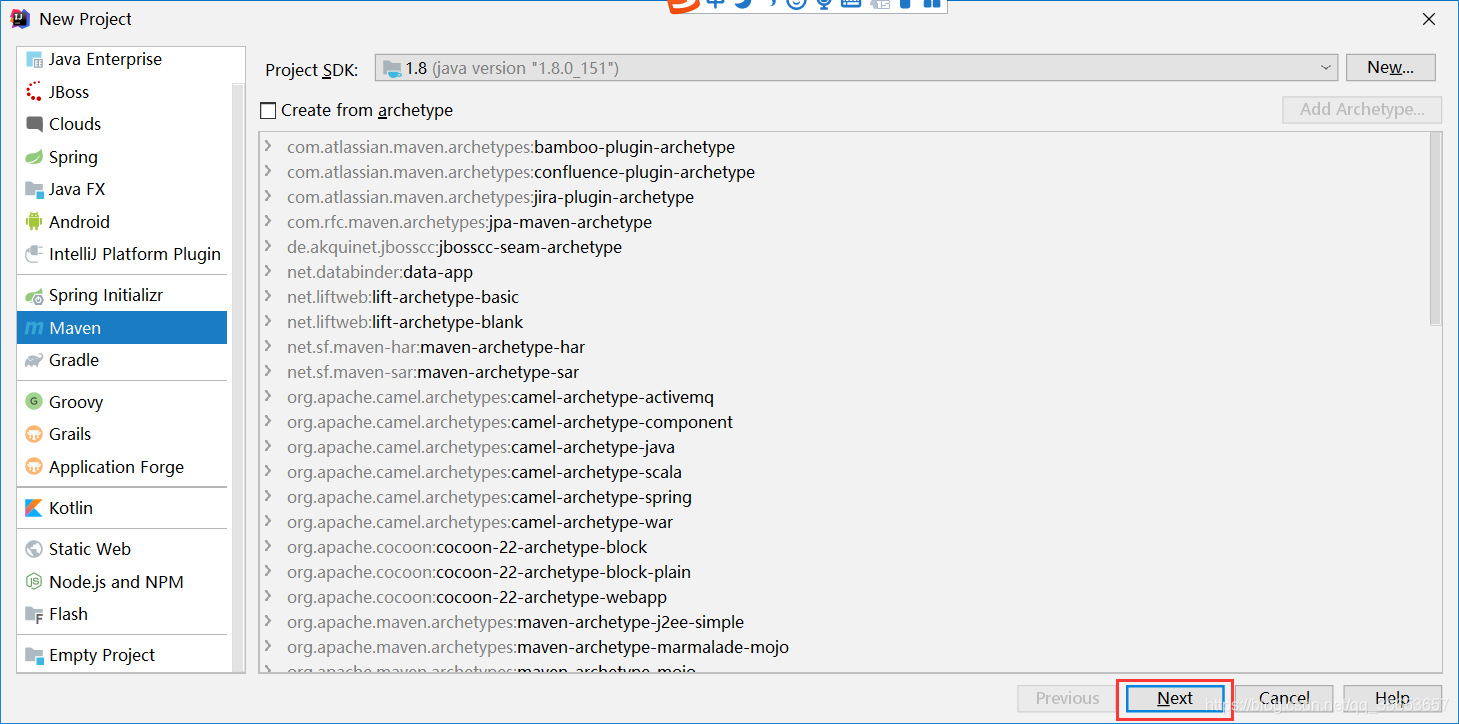Click the Add Archetype... button
The width and height of the screenshot is (1459, 724).
click(1362, 110)
